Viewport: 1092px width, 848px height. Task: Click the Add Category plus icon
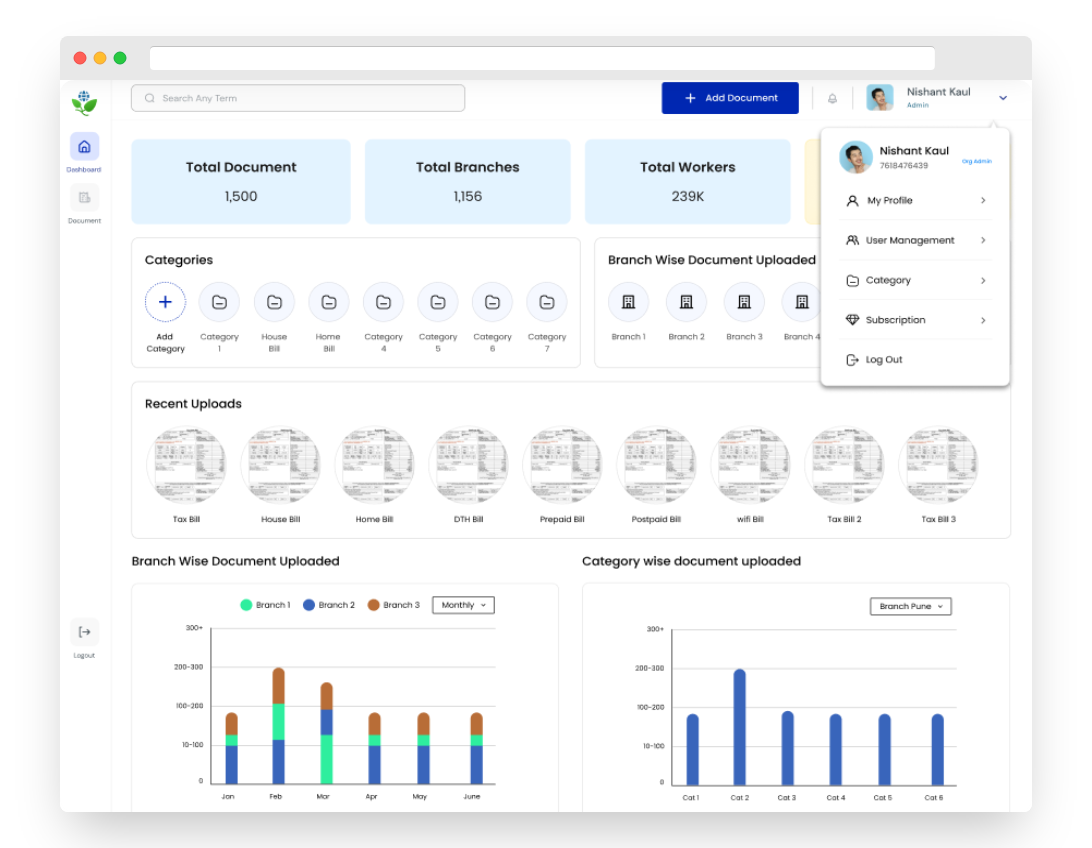pyautogui.click(x=165, y=302)
